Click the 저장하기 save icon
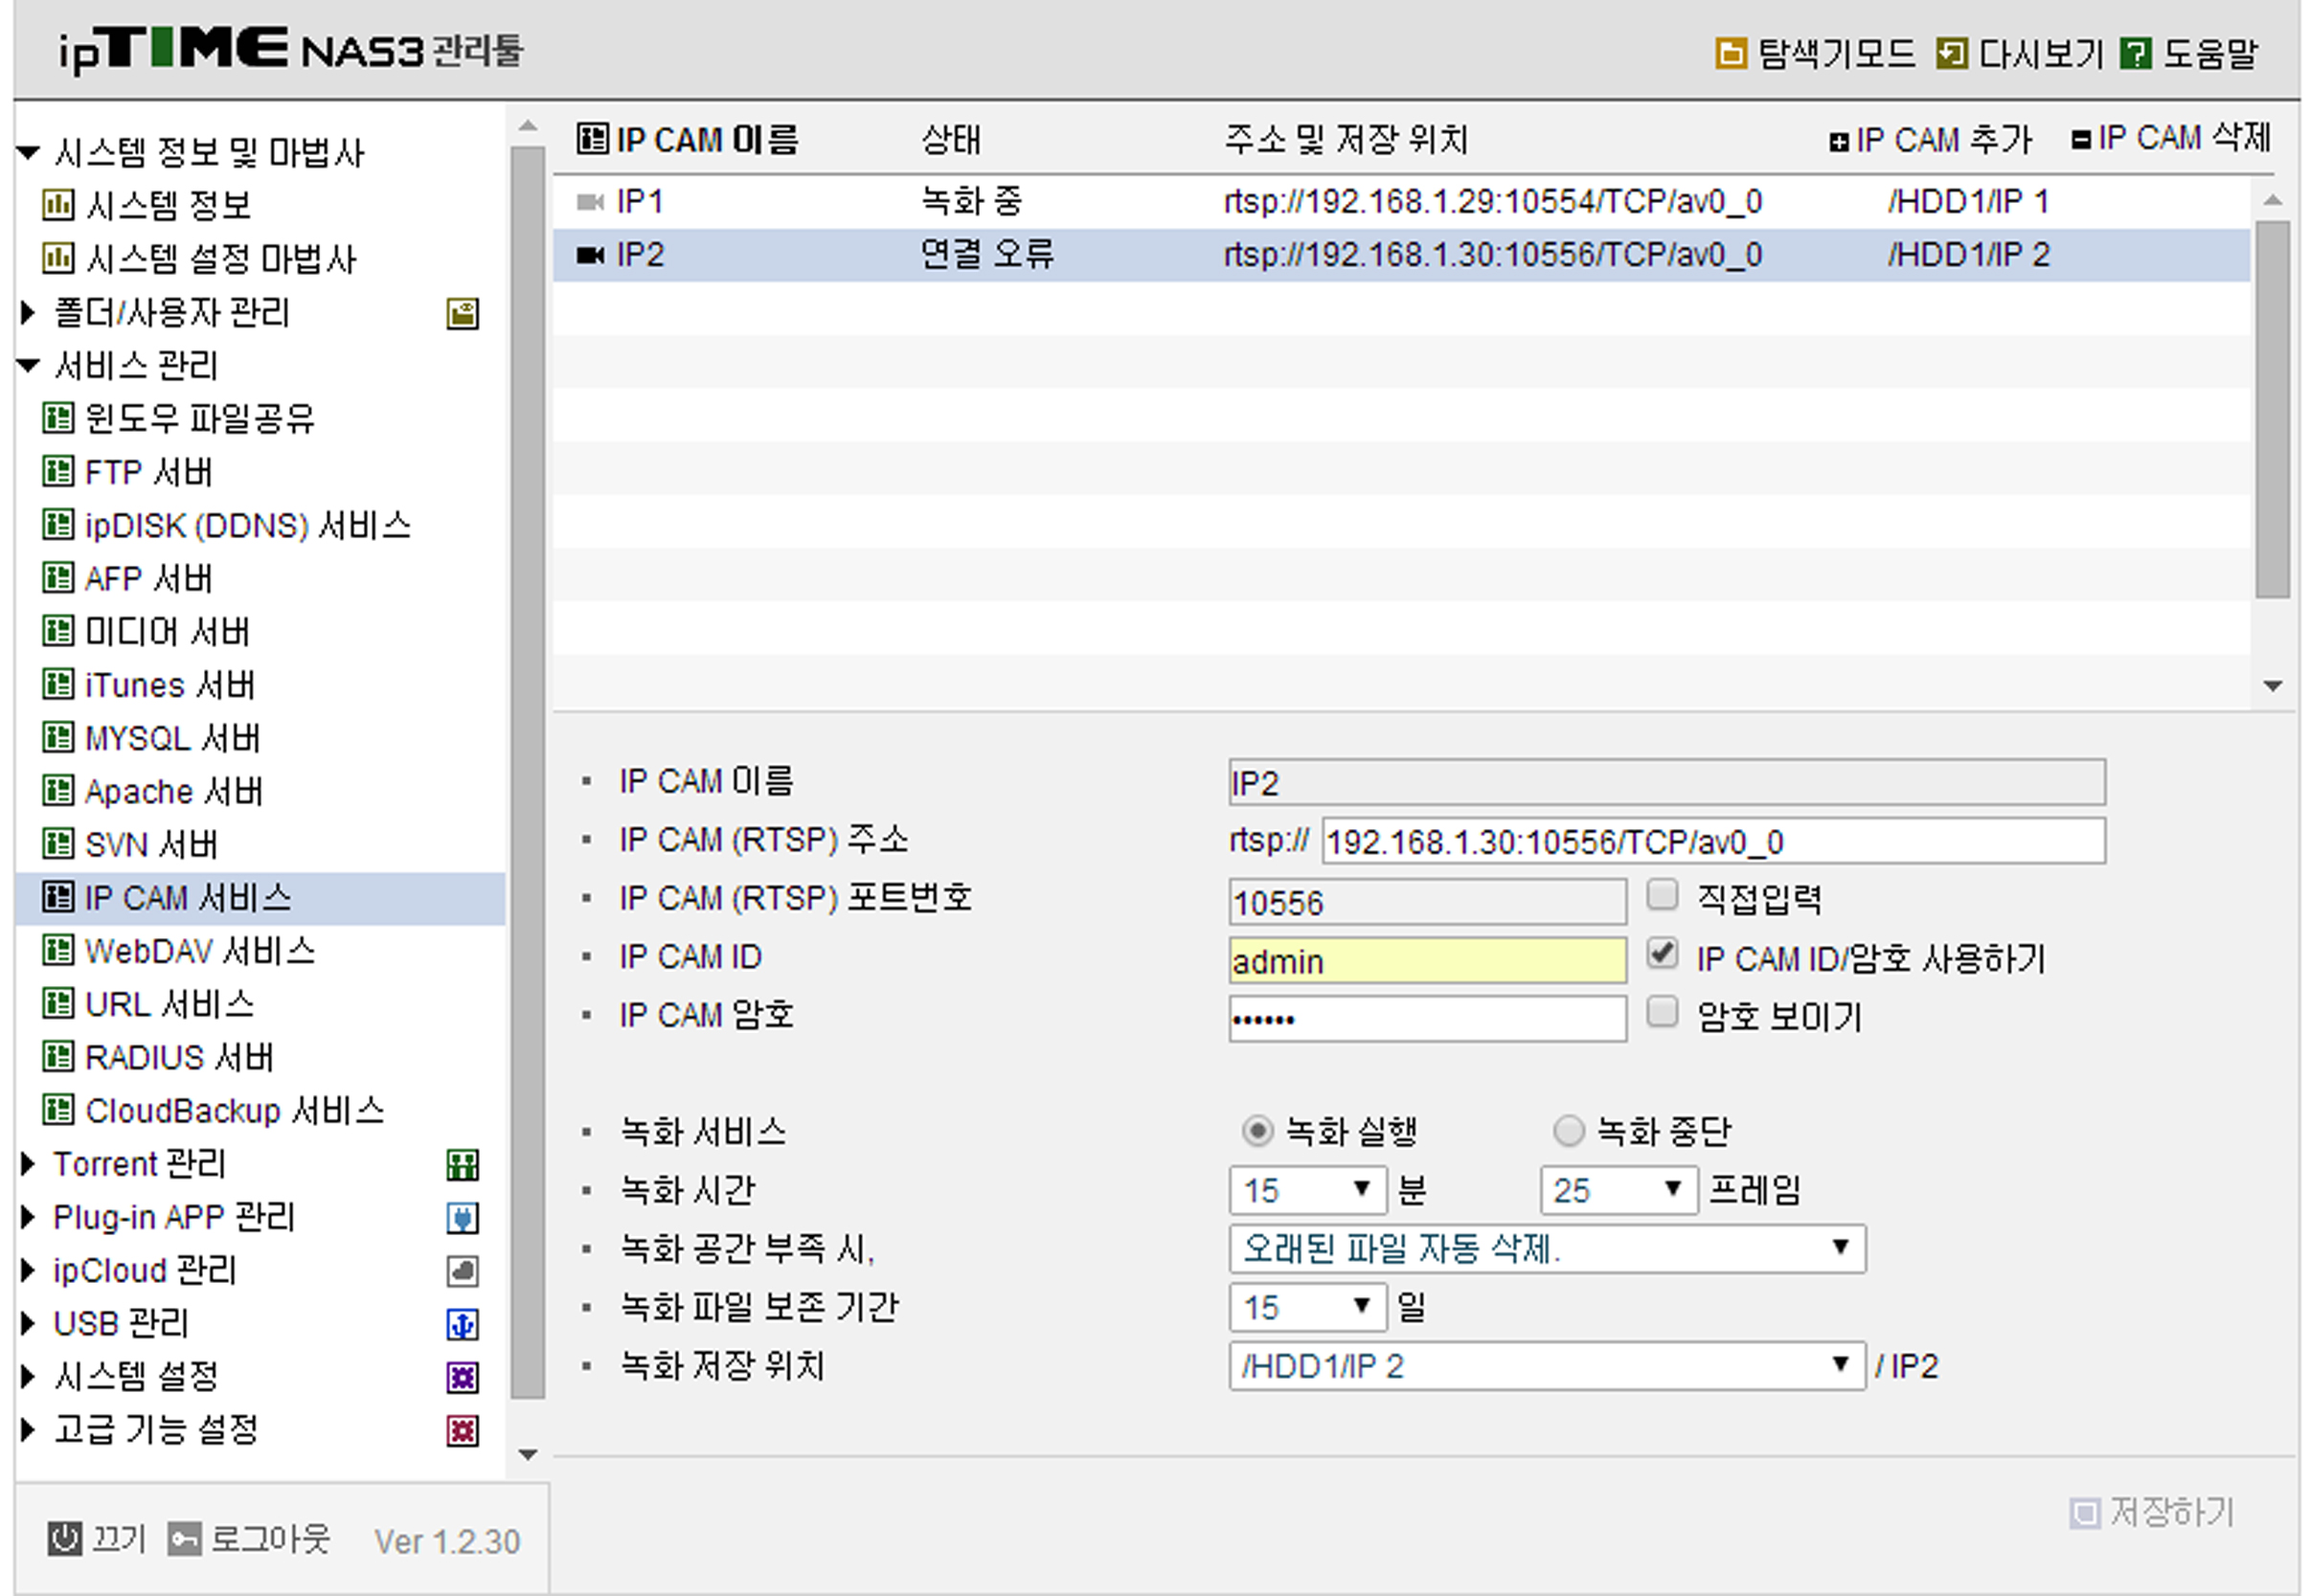Viewport: 2309px width, 1596px height. tap(2085, 1513)
